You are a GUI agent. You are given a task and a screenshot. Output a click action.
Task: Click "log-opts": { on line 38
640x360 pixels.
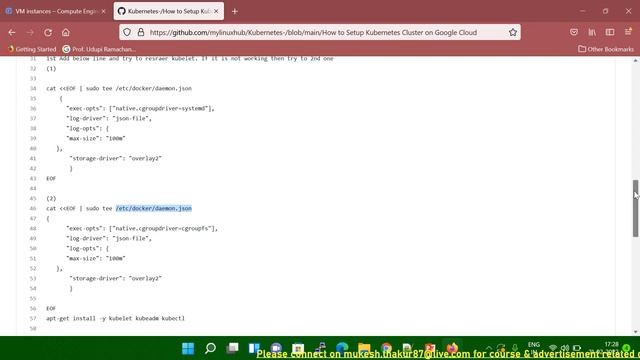[88, 128]
